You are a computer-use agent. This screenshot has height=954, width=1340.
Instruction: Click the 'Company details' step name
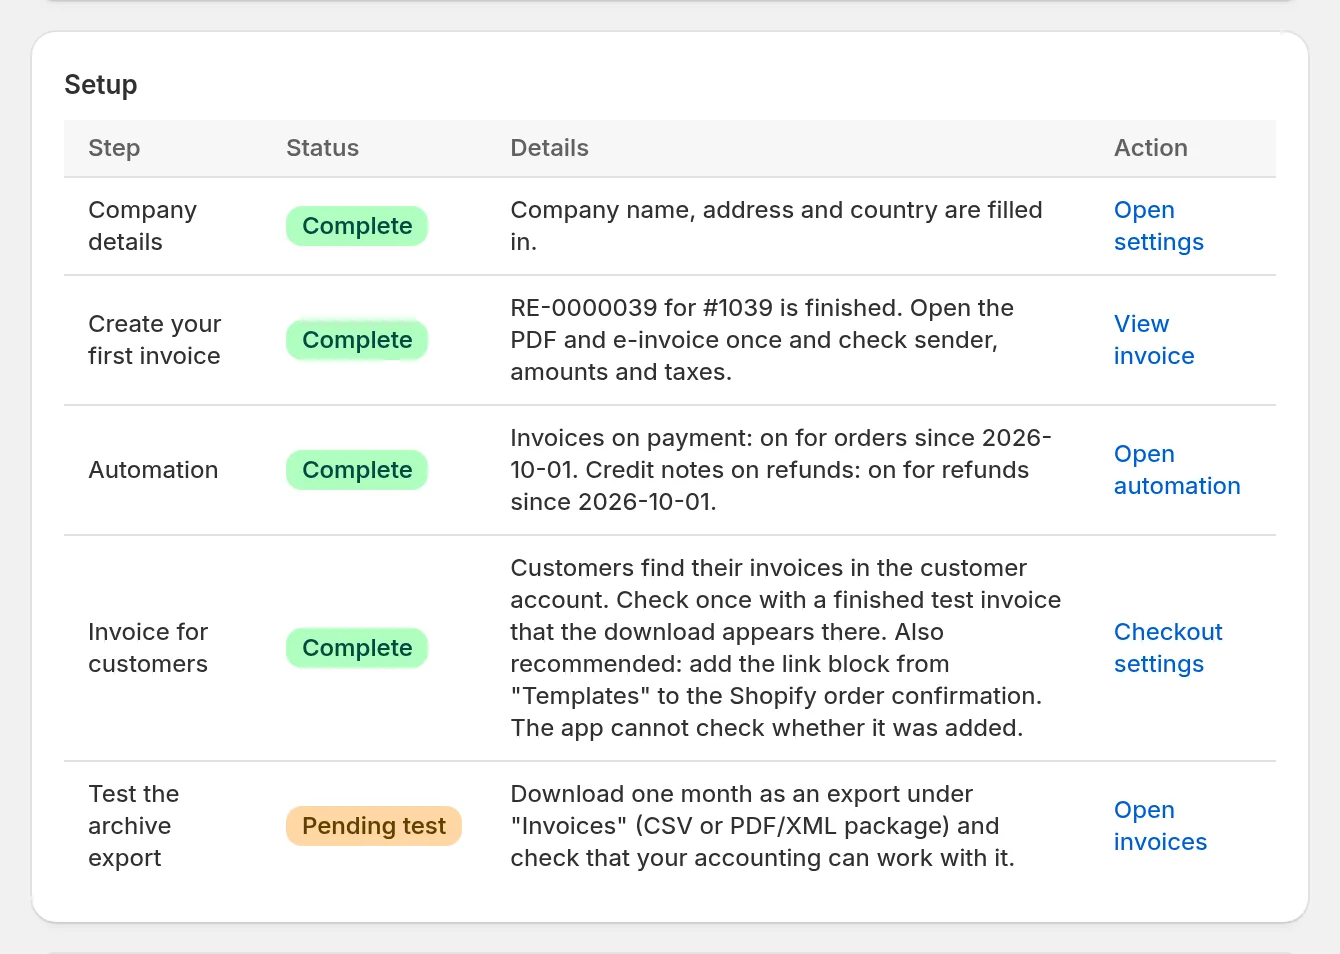click(x=142, y=226)
